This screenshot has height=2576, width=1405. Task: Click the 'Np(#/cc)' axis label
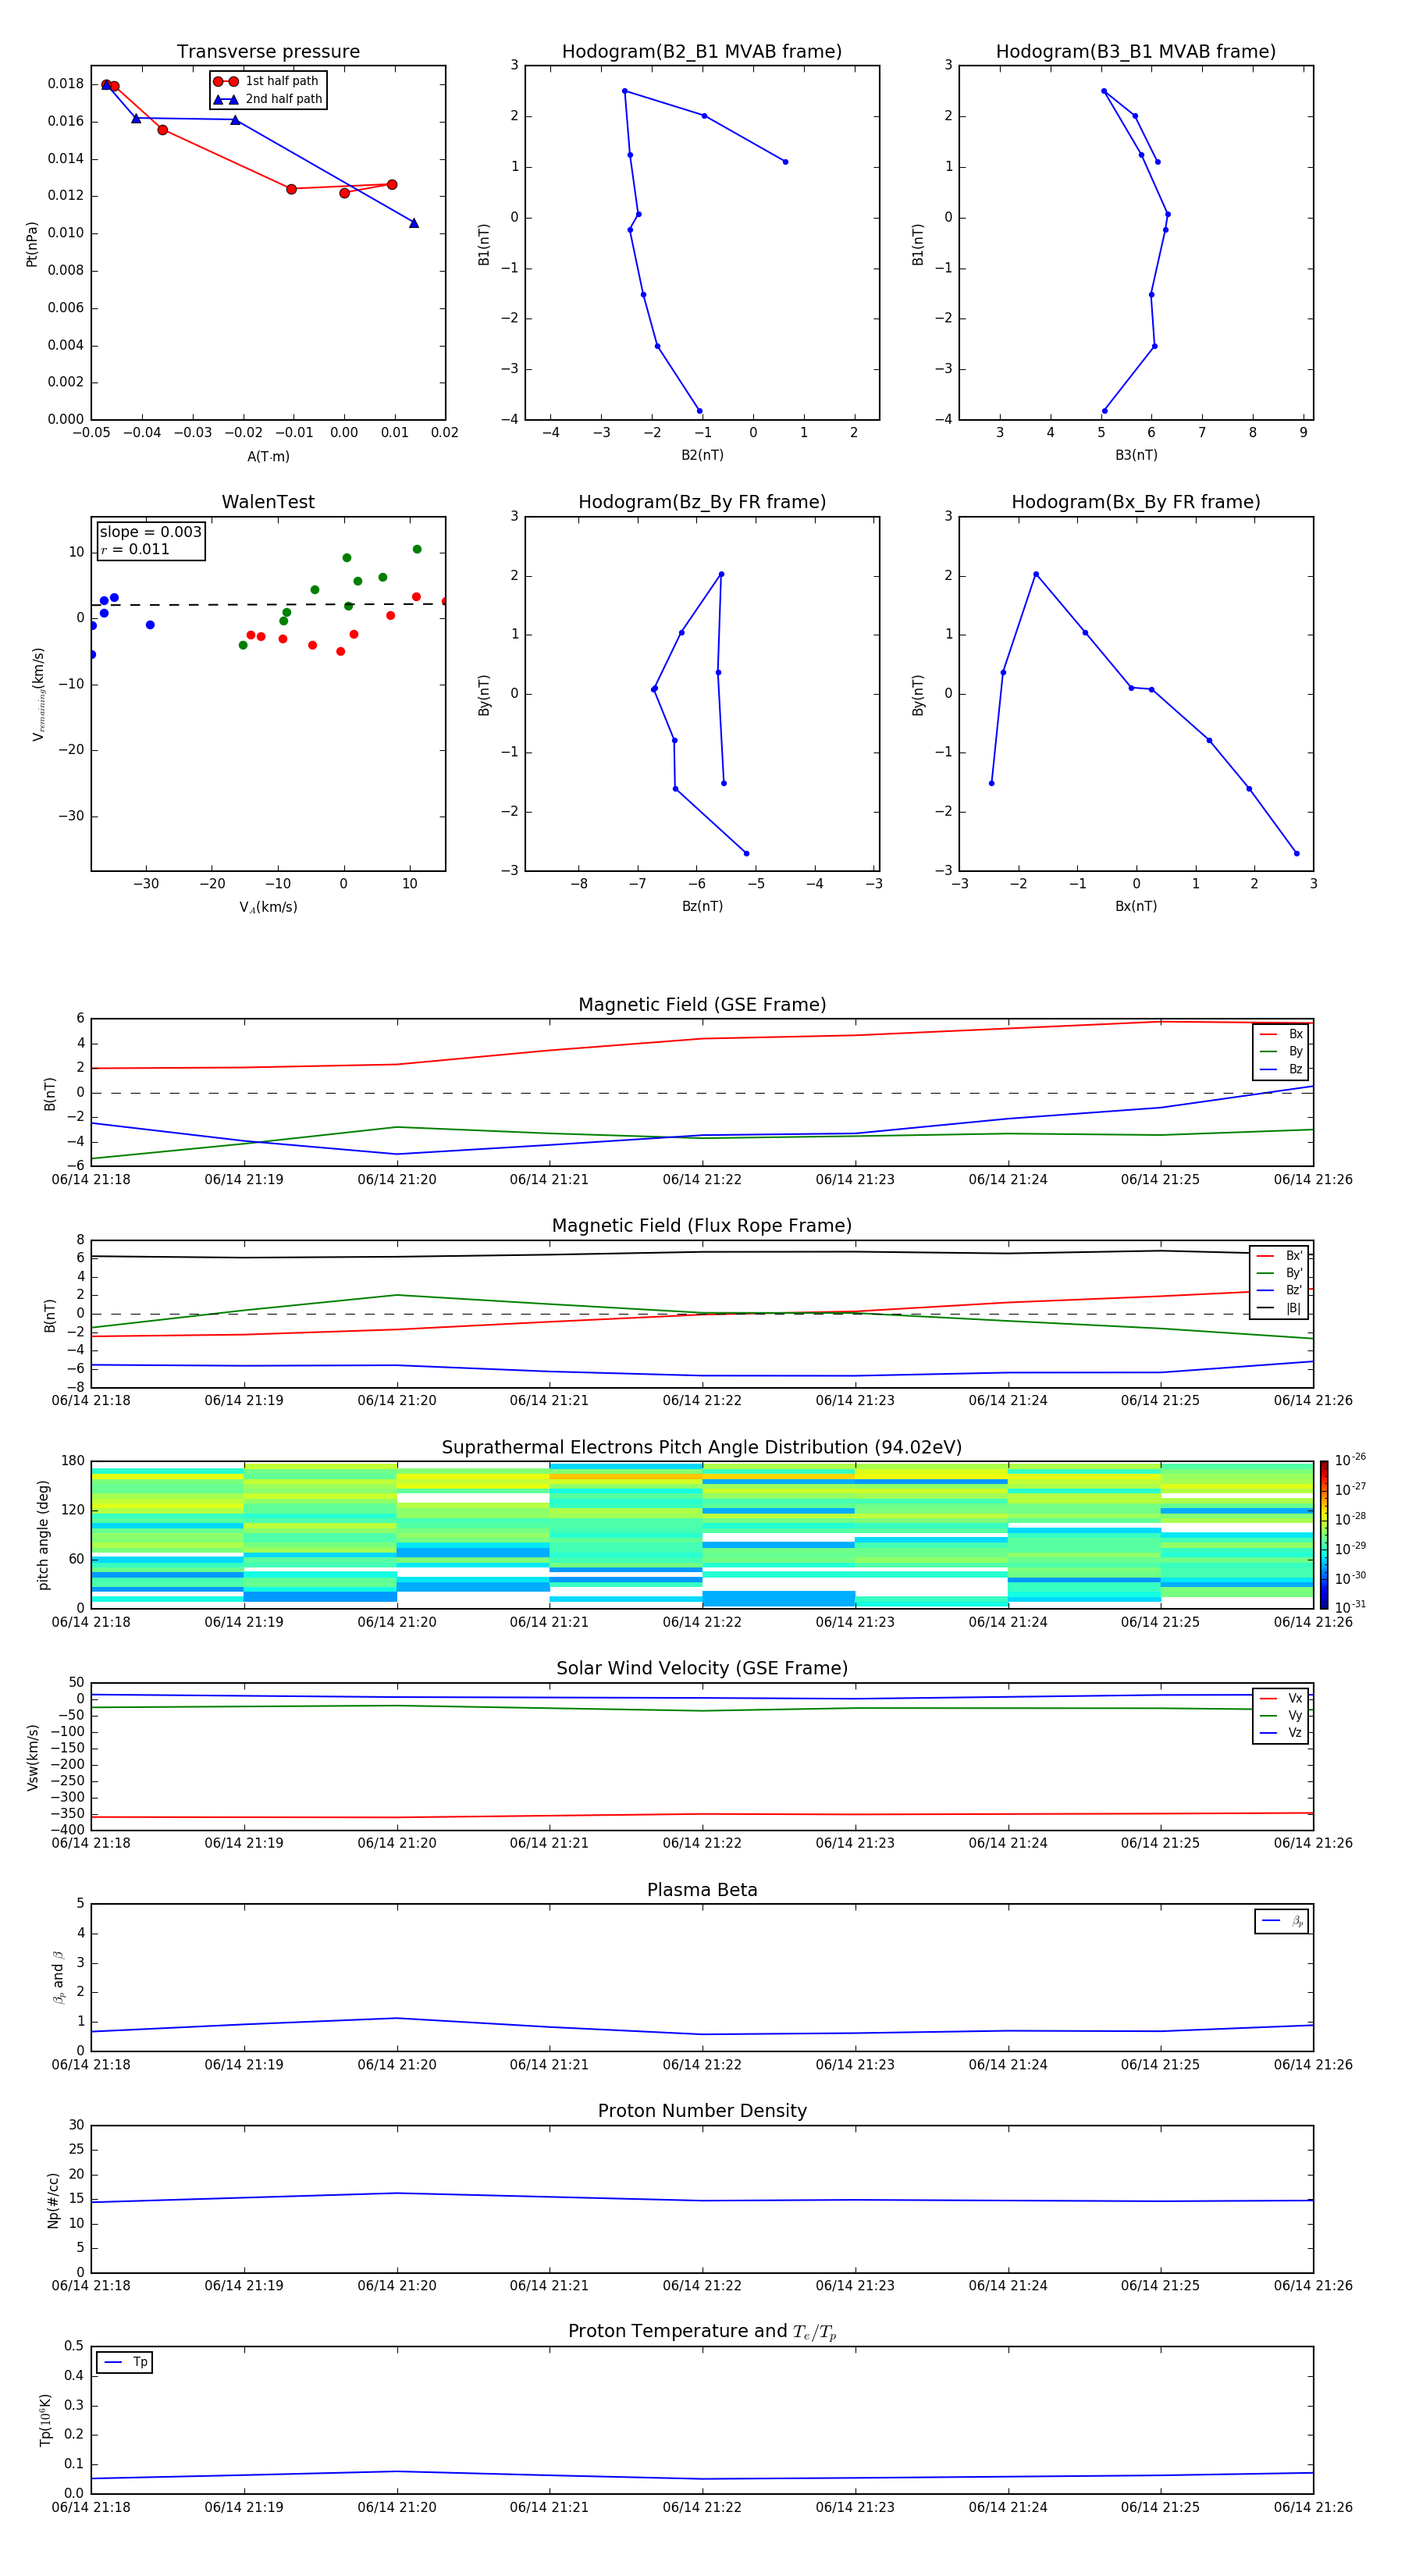pos(53,2200)
